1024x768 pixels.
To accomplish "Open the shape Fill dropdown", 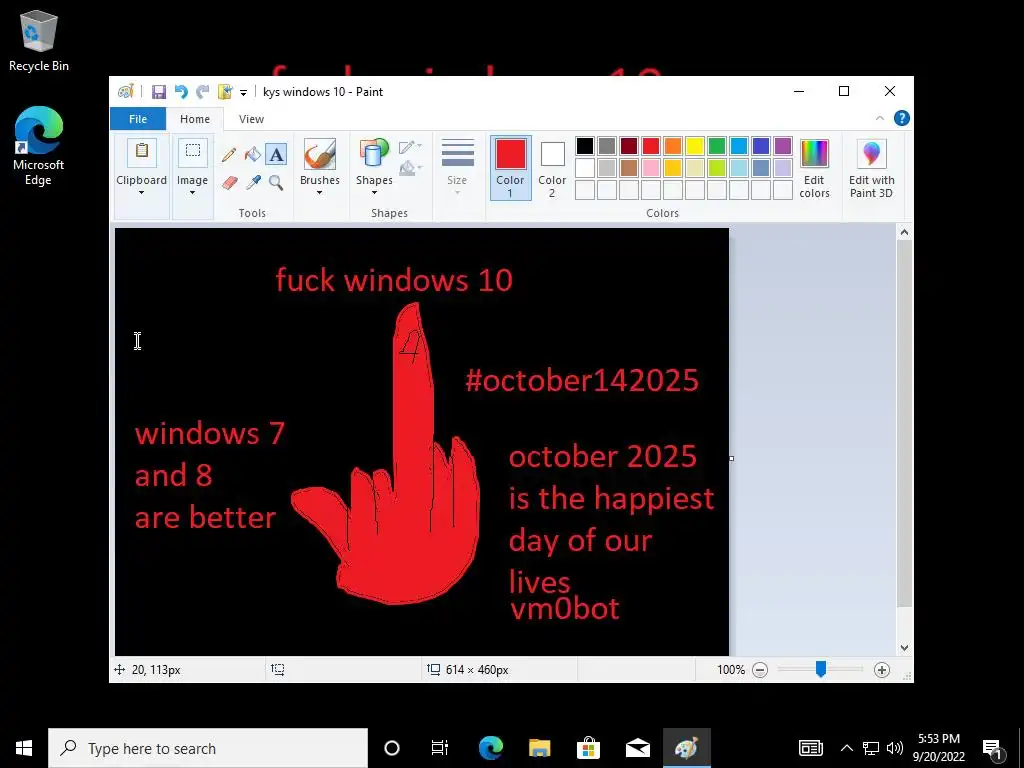I will pyautogui.click(x=410, y=169).
